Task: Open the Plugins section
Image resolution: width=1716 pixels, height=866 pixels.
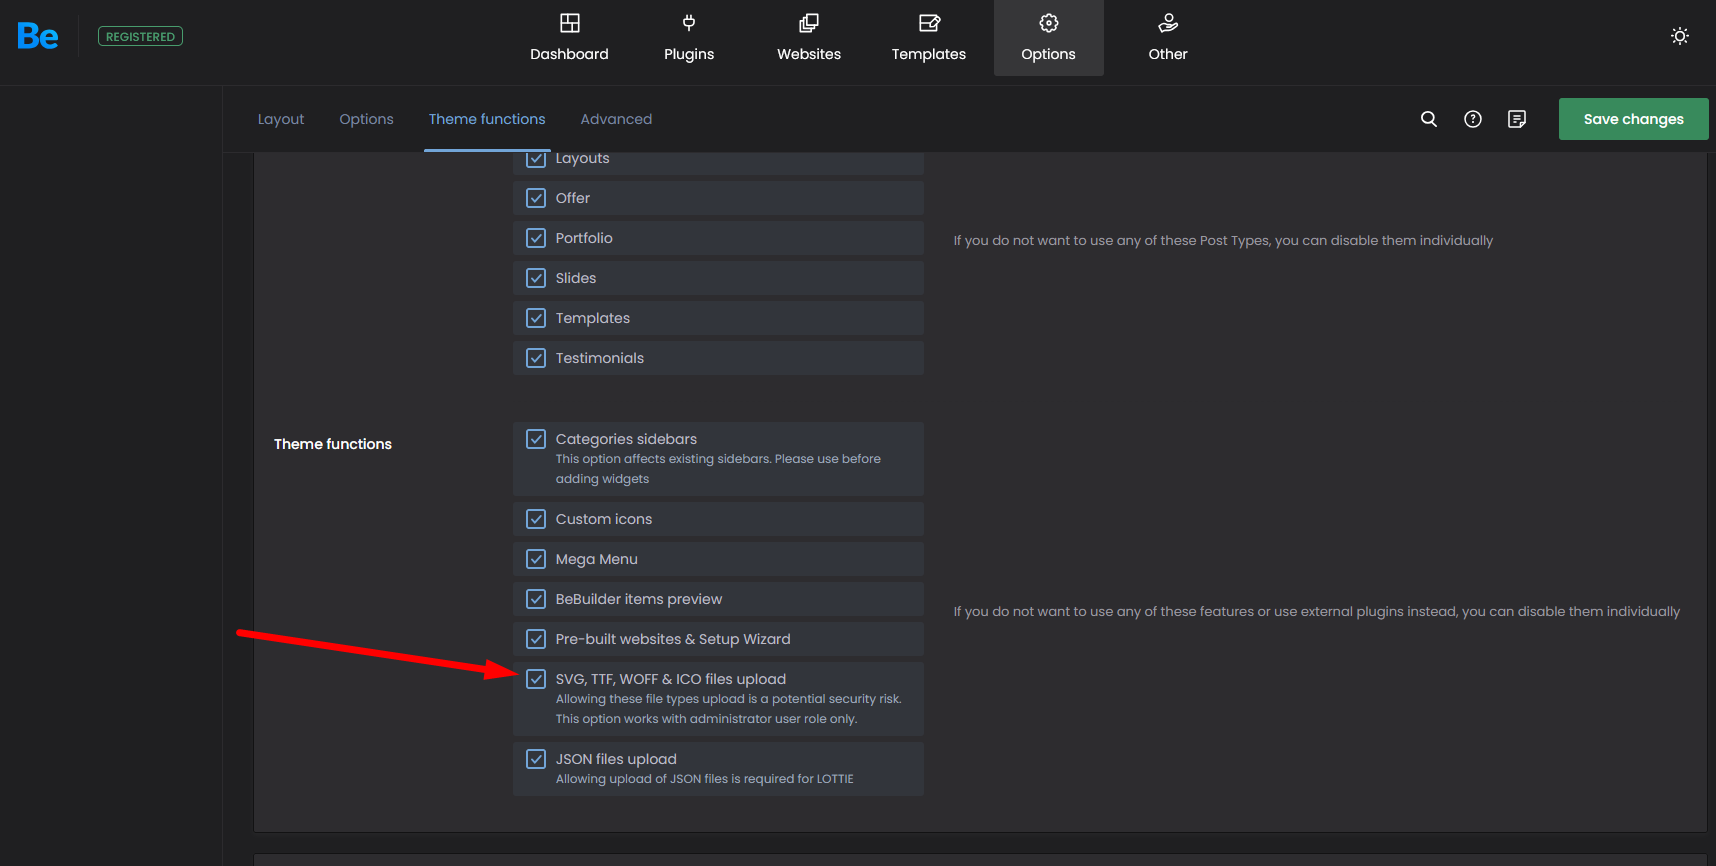Action: click(x=689, y=38)
